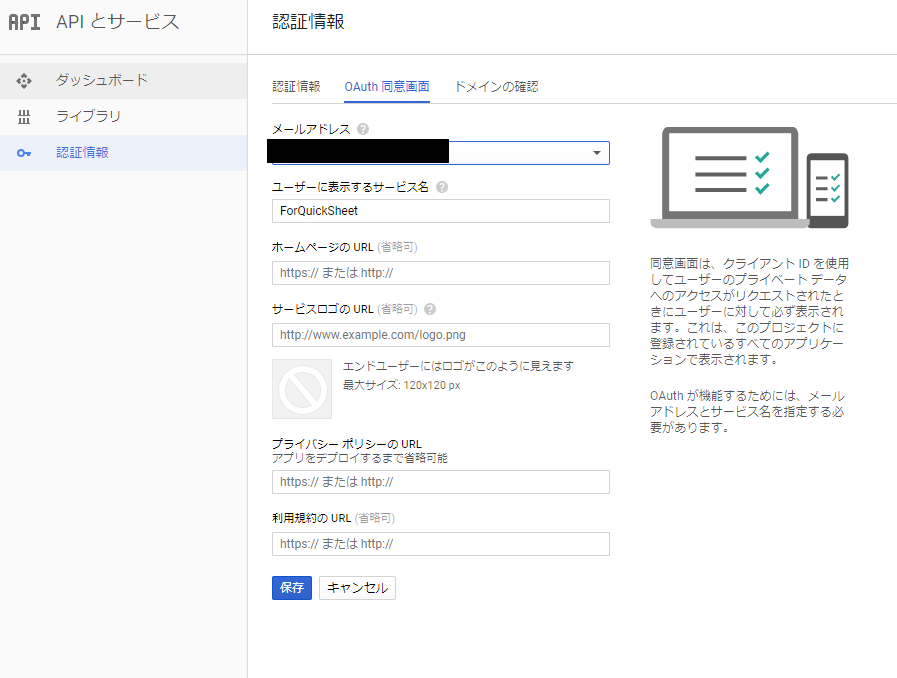Image resolution: width=897 pixels, height=678 pixels.
Task: Select the dashboard grid icon in the sidebar
Action: point(24,80)
